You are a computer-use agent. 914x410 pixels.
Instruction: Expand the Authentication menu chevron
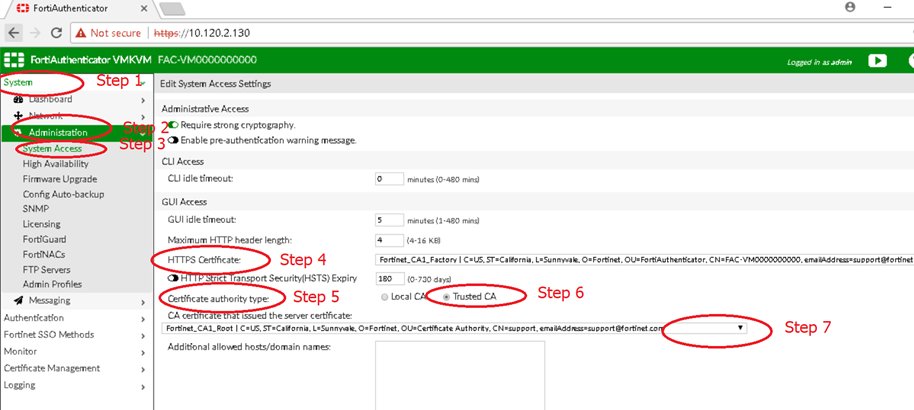[x=143, y=318]
